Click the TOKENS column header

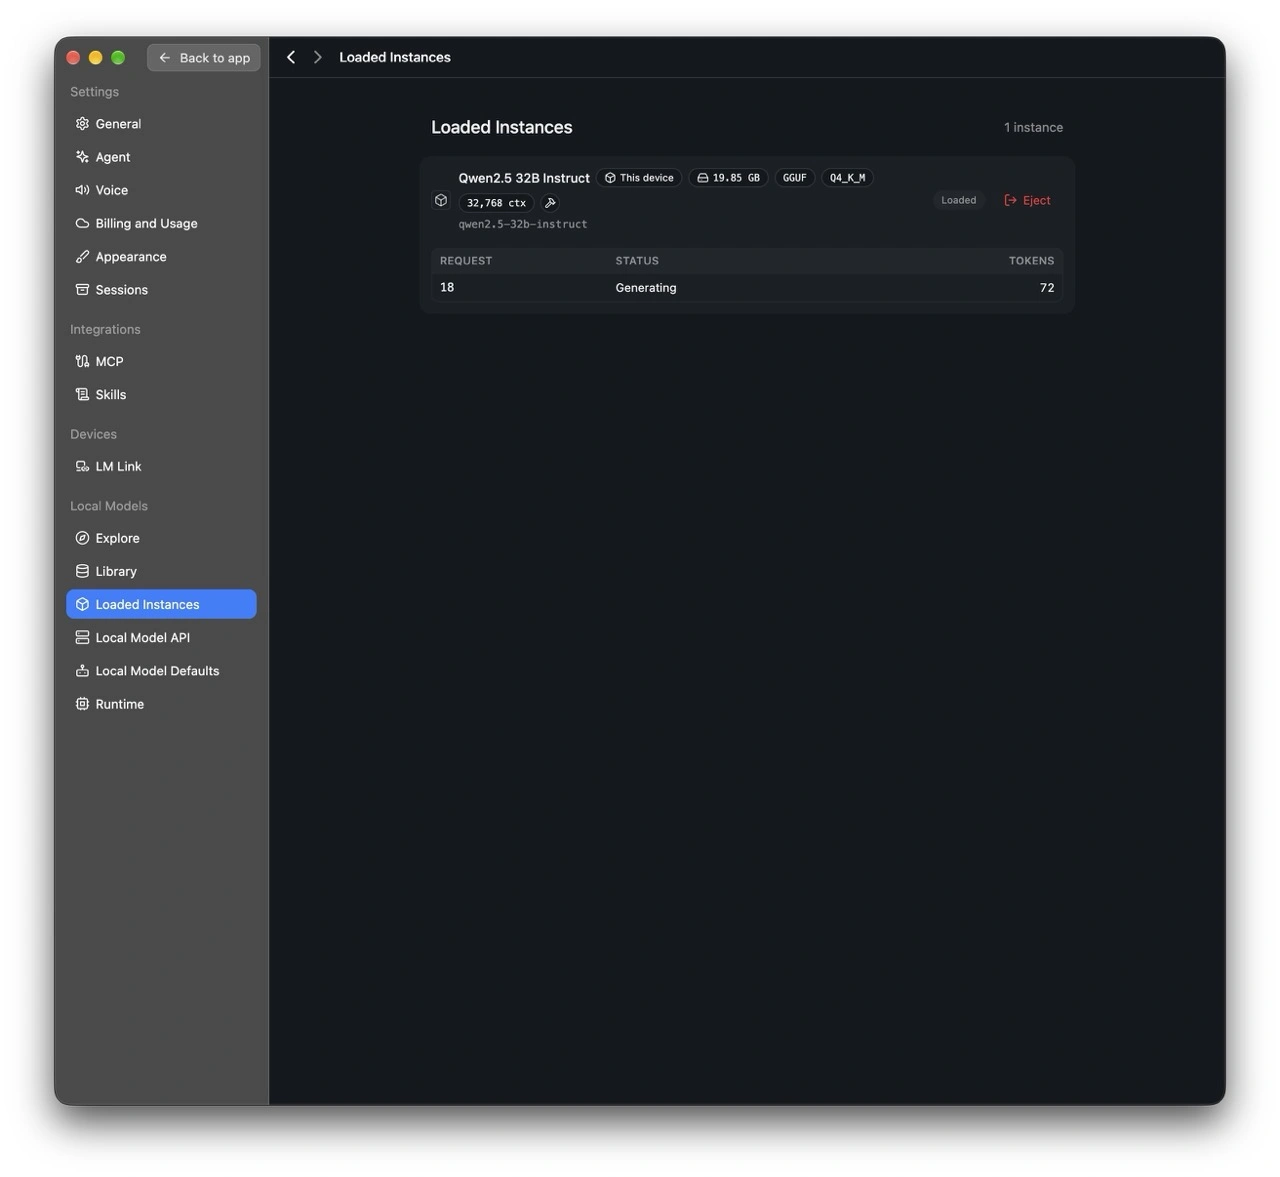click(1031, 261)
